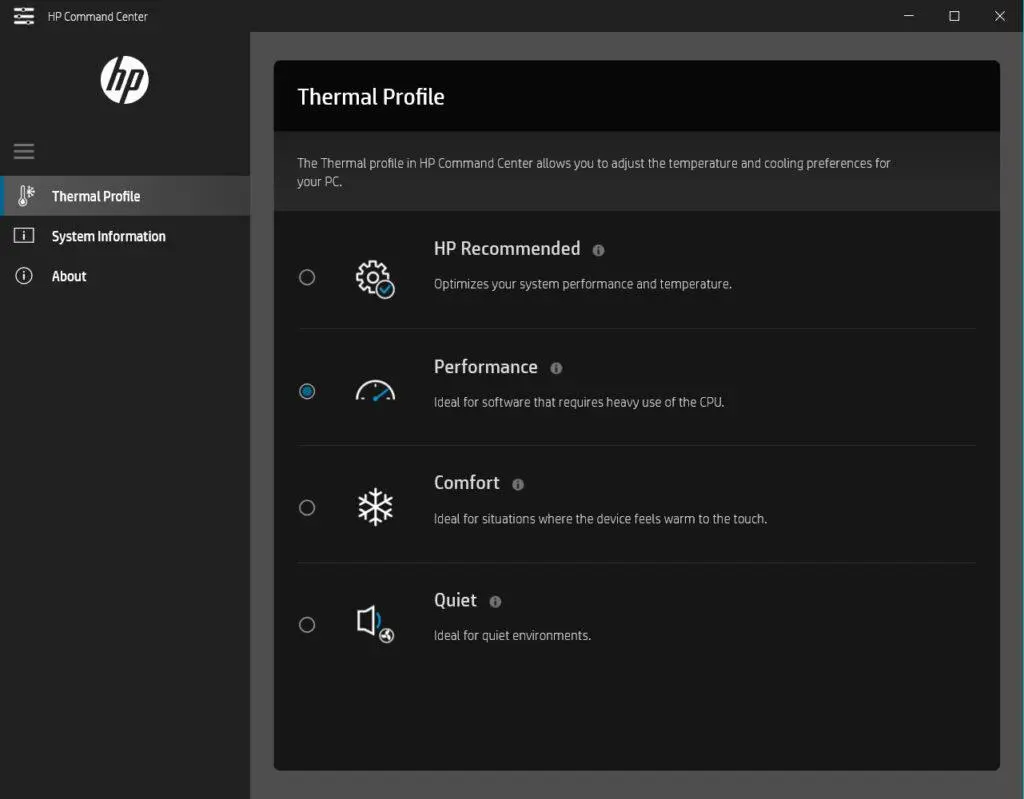Image resolution: width=1024 pixels, height=799 pixels.
Task: Click the info icon next to Comfort
Action: pos(518,485)
